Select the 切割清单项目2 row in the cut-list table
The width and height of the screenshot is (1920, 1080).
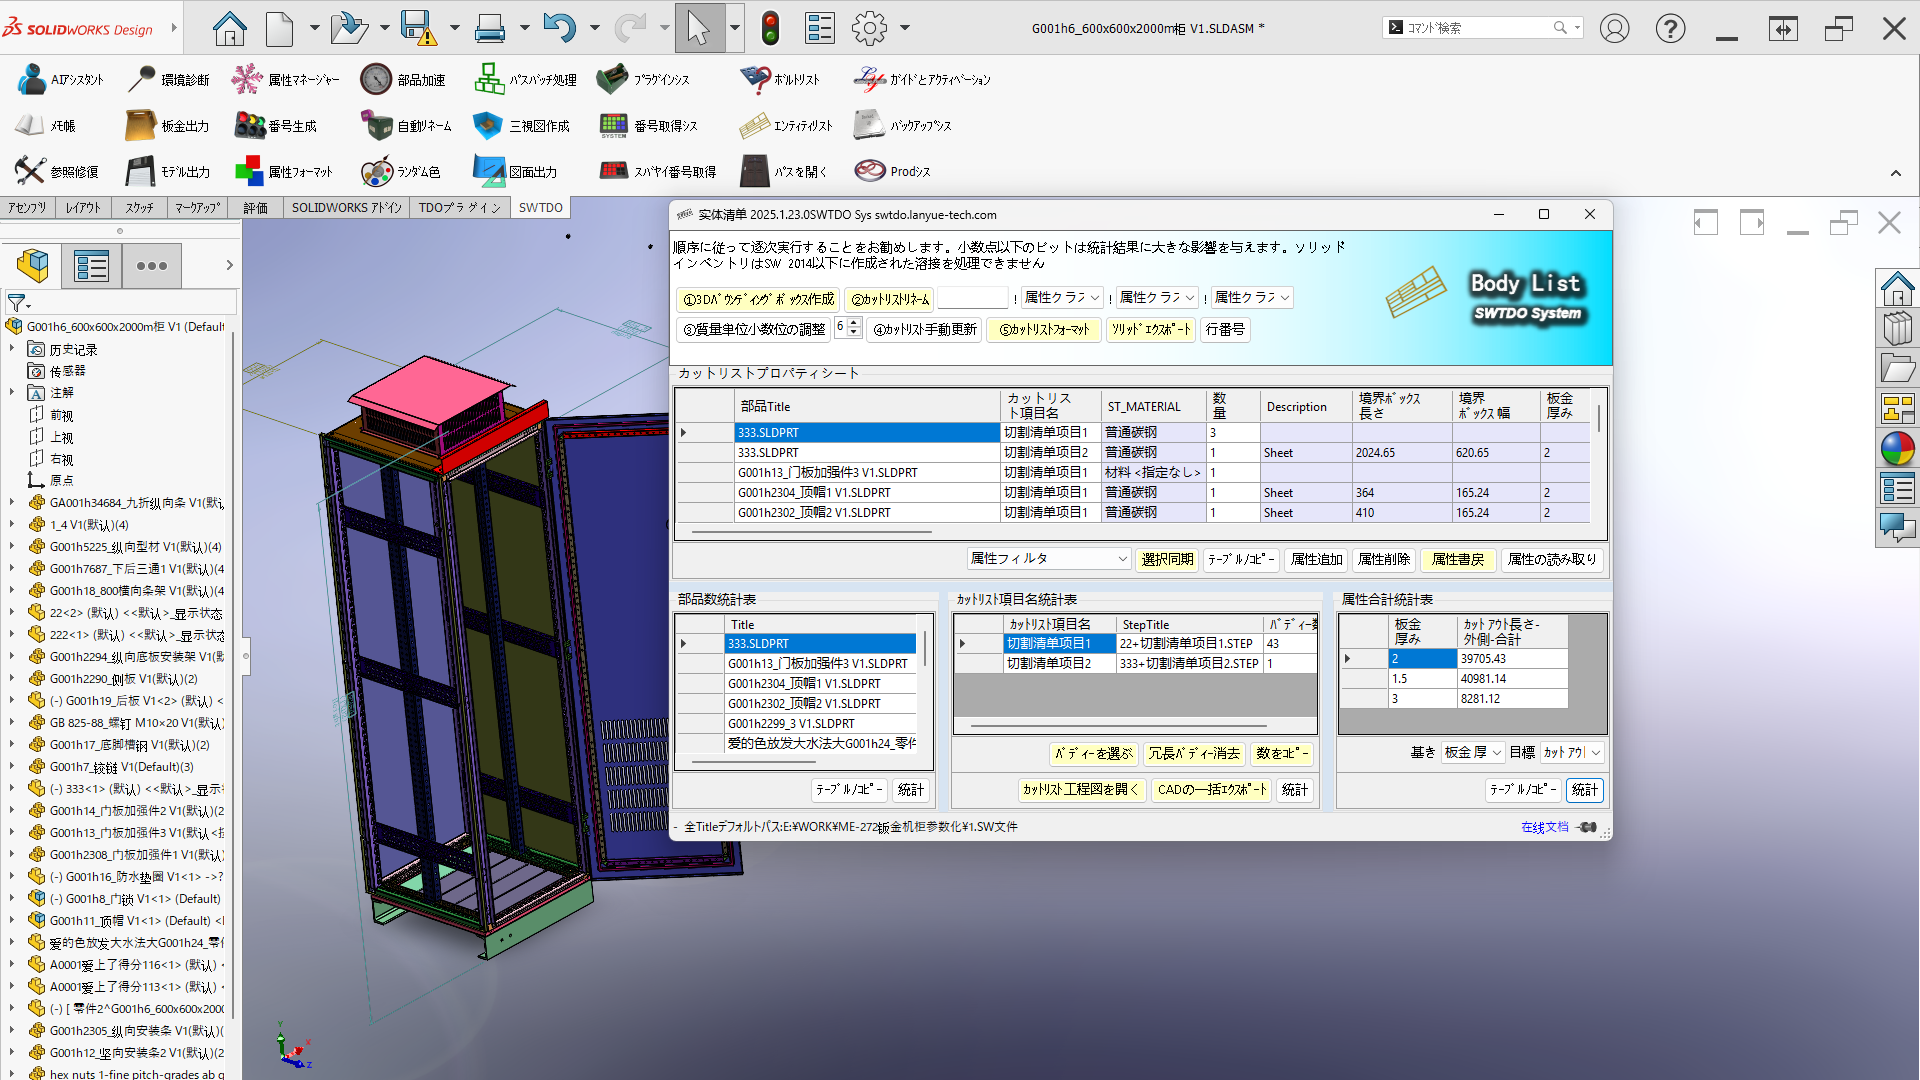(1048, 664)
